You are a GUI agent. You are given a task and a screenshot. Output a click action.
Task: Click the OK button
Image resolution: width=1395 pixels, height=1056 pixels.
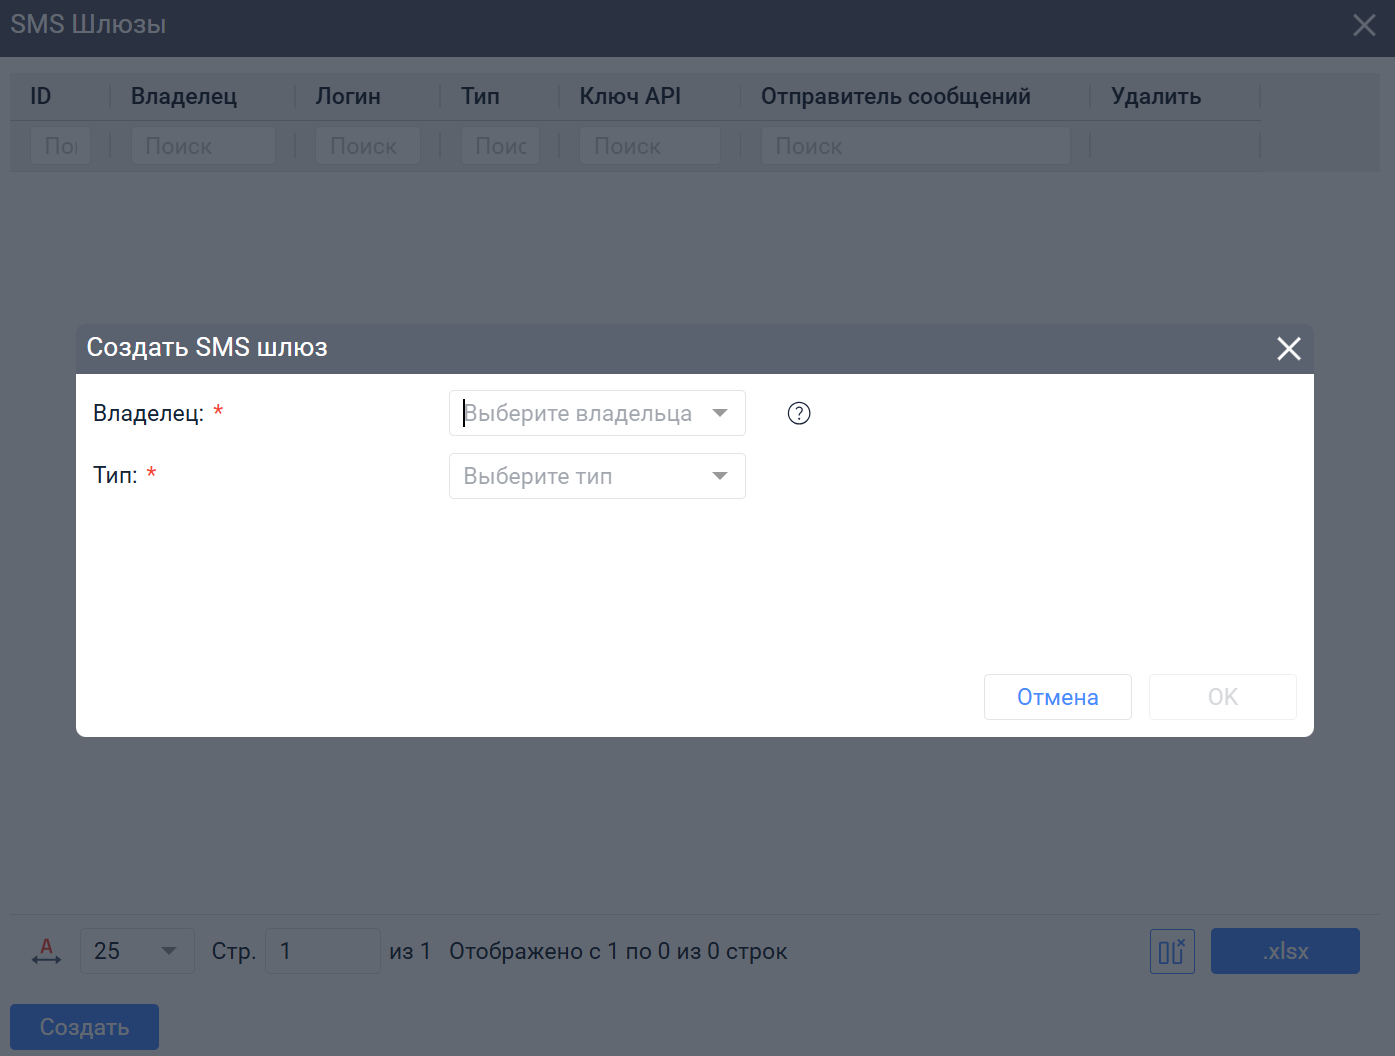(1222, 697)
